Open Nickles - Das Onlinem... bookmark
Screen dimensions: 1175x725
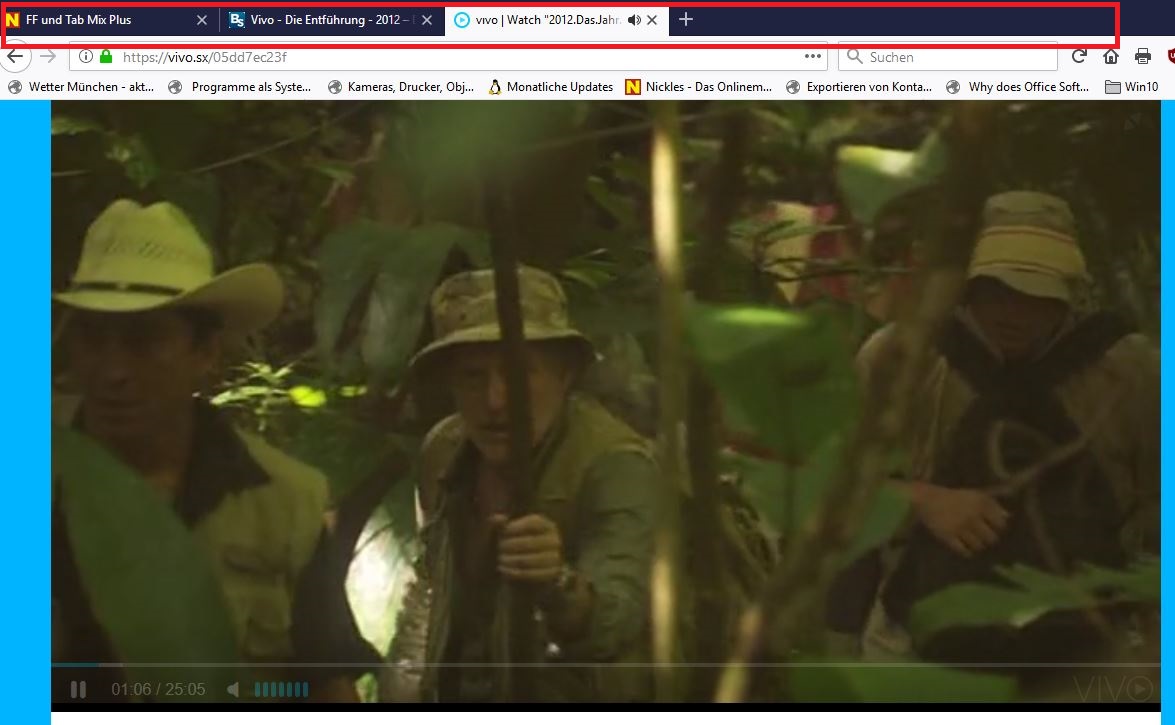pos(699,87)
